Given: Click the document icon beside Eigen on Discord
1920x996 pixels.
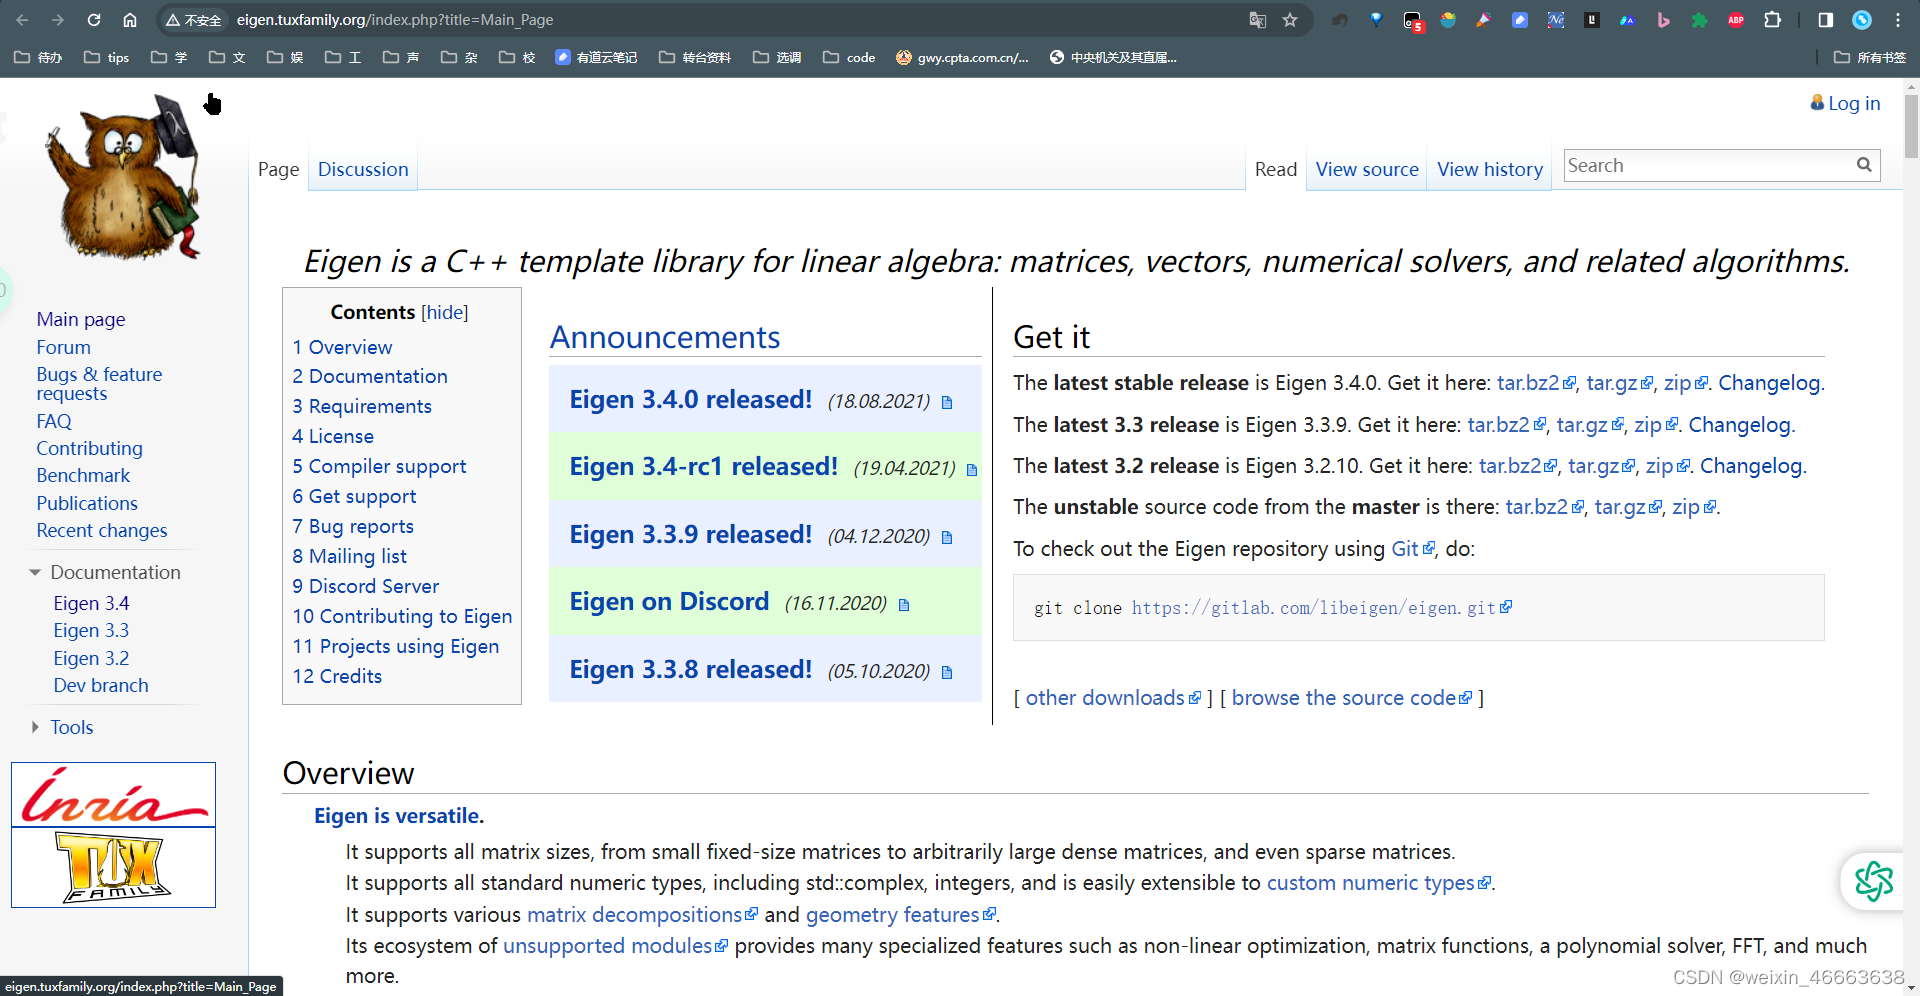Looking at the screenshot, I should point(905,604).
